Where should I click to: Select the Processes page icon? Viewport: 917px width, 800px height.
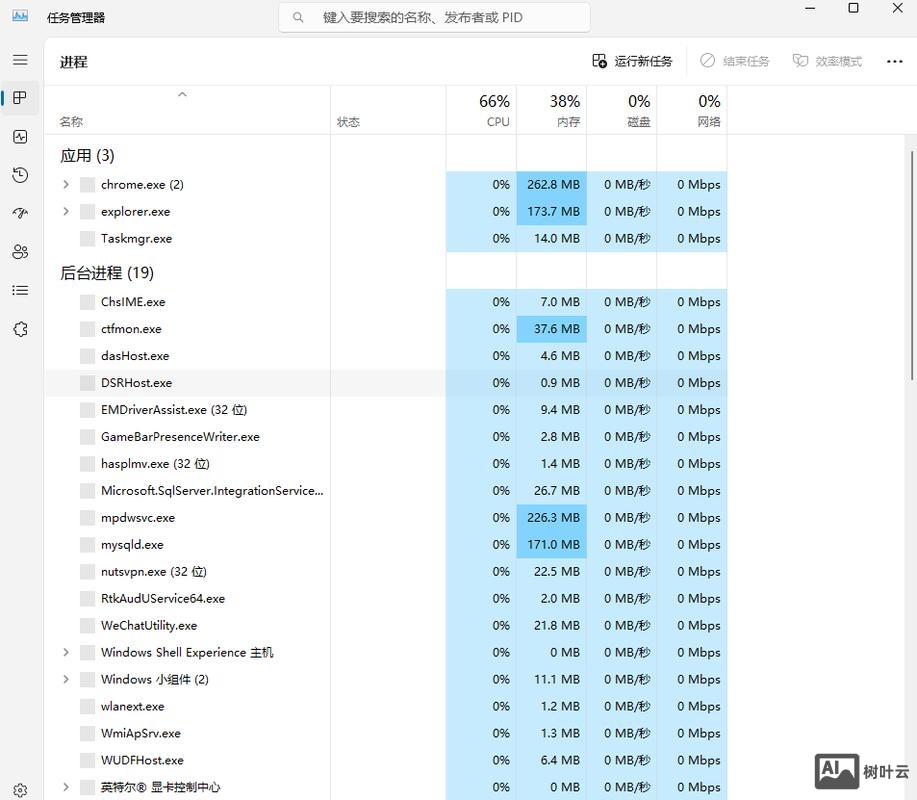pos(20,97)
